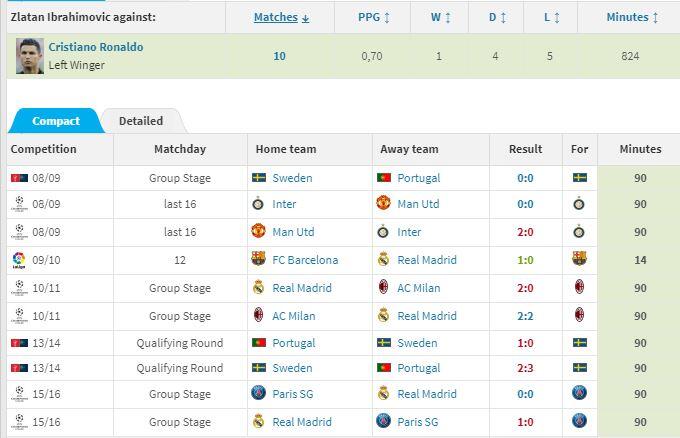Sort by L losses column
Image resolution: width=680 pixels, height=438 pixels.
click(x=552, y=17)
